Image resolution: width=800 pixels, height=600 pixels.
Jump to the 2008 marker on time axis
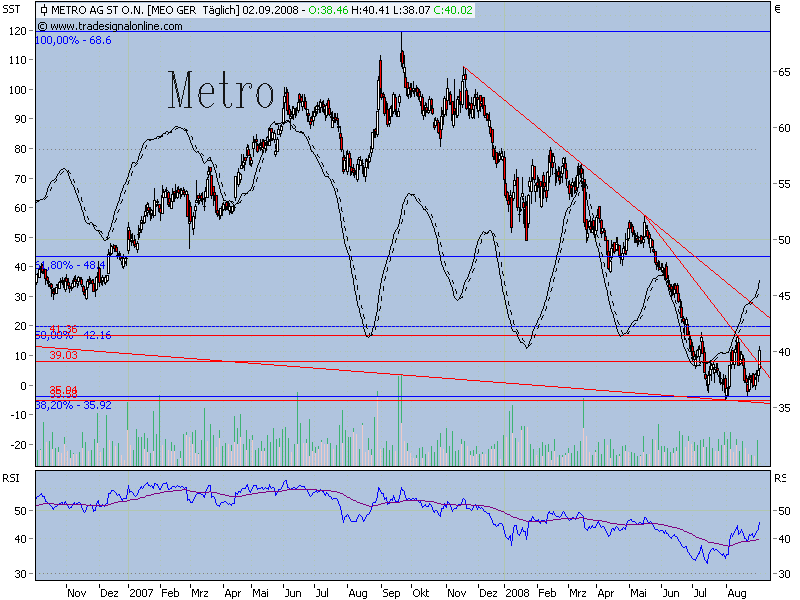(517, 592)
